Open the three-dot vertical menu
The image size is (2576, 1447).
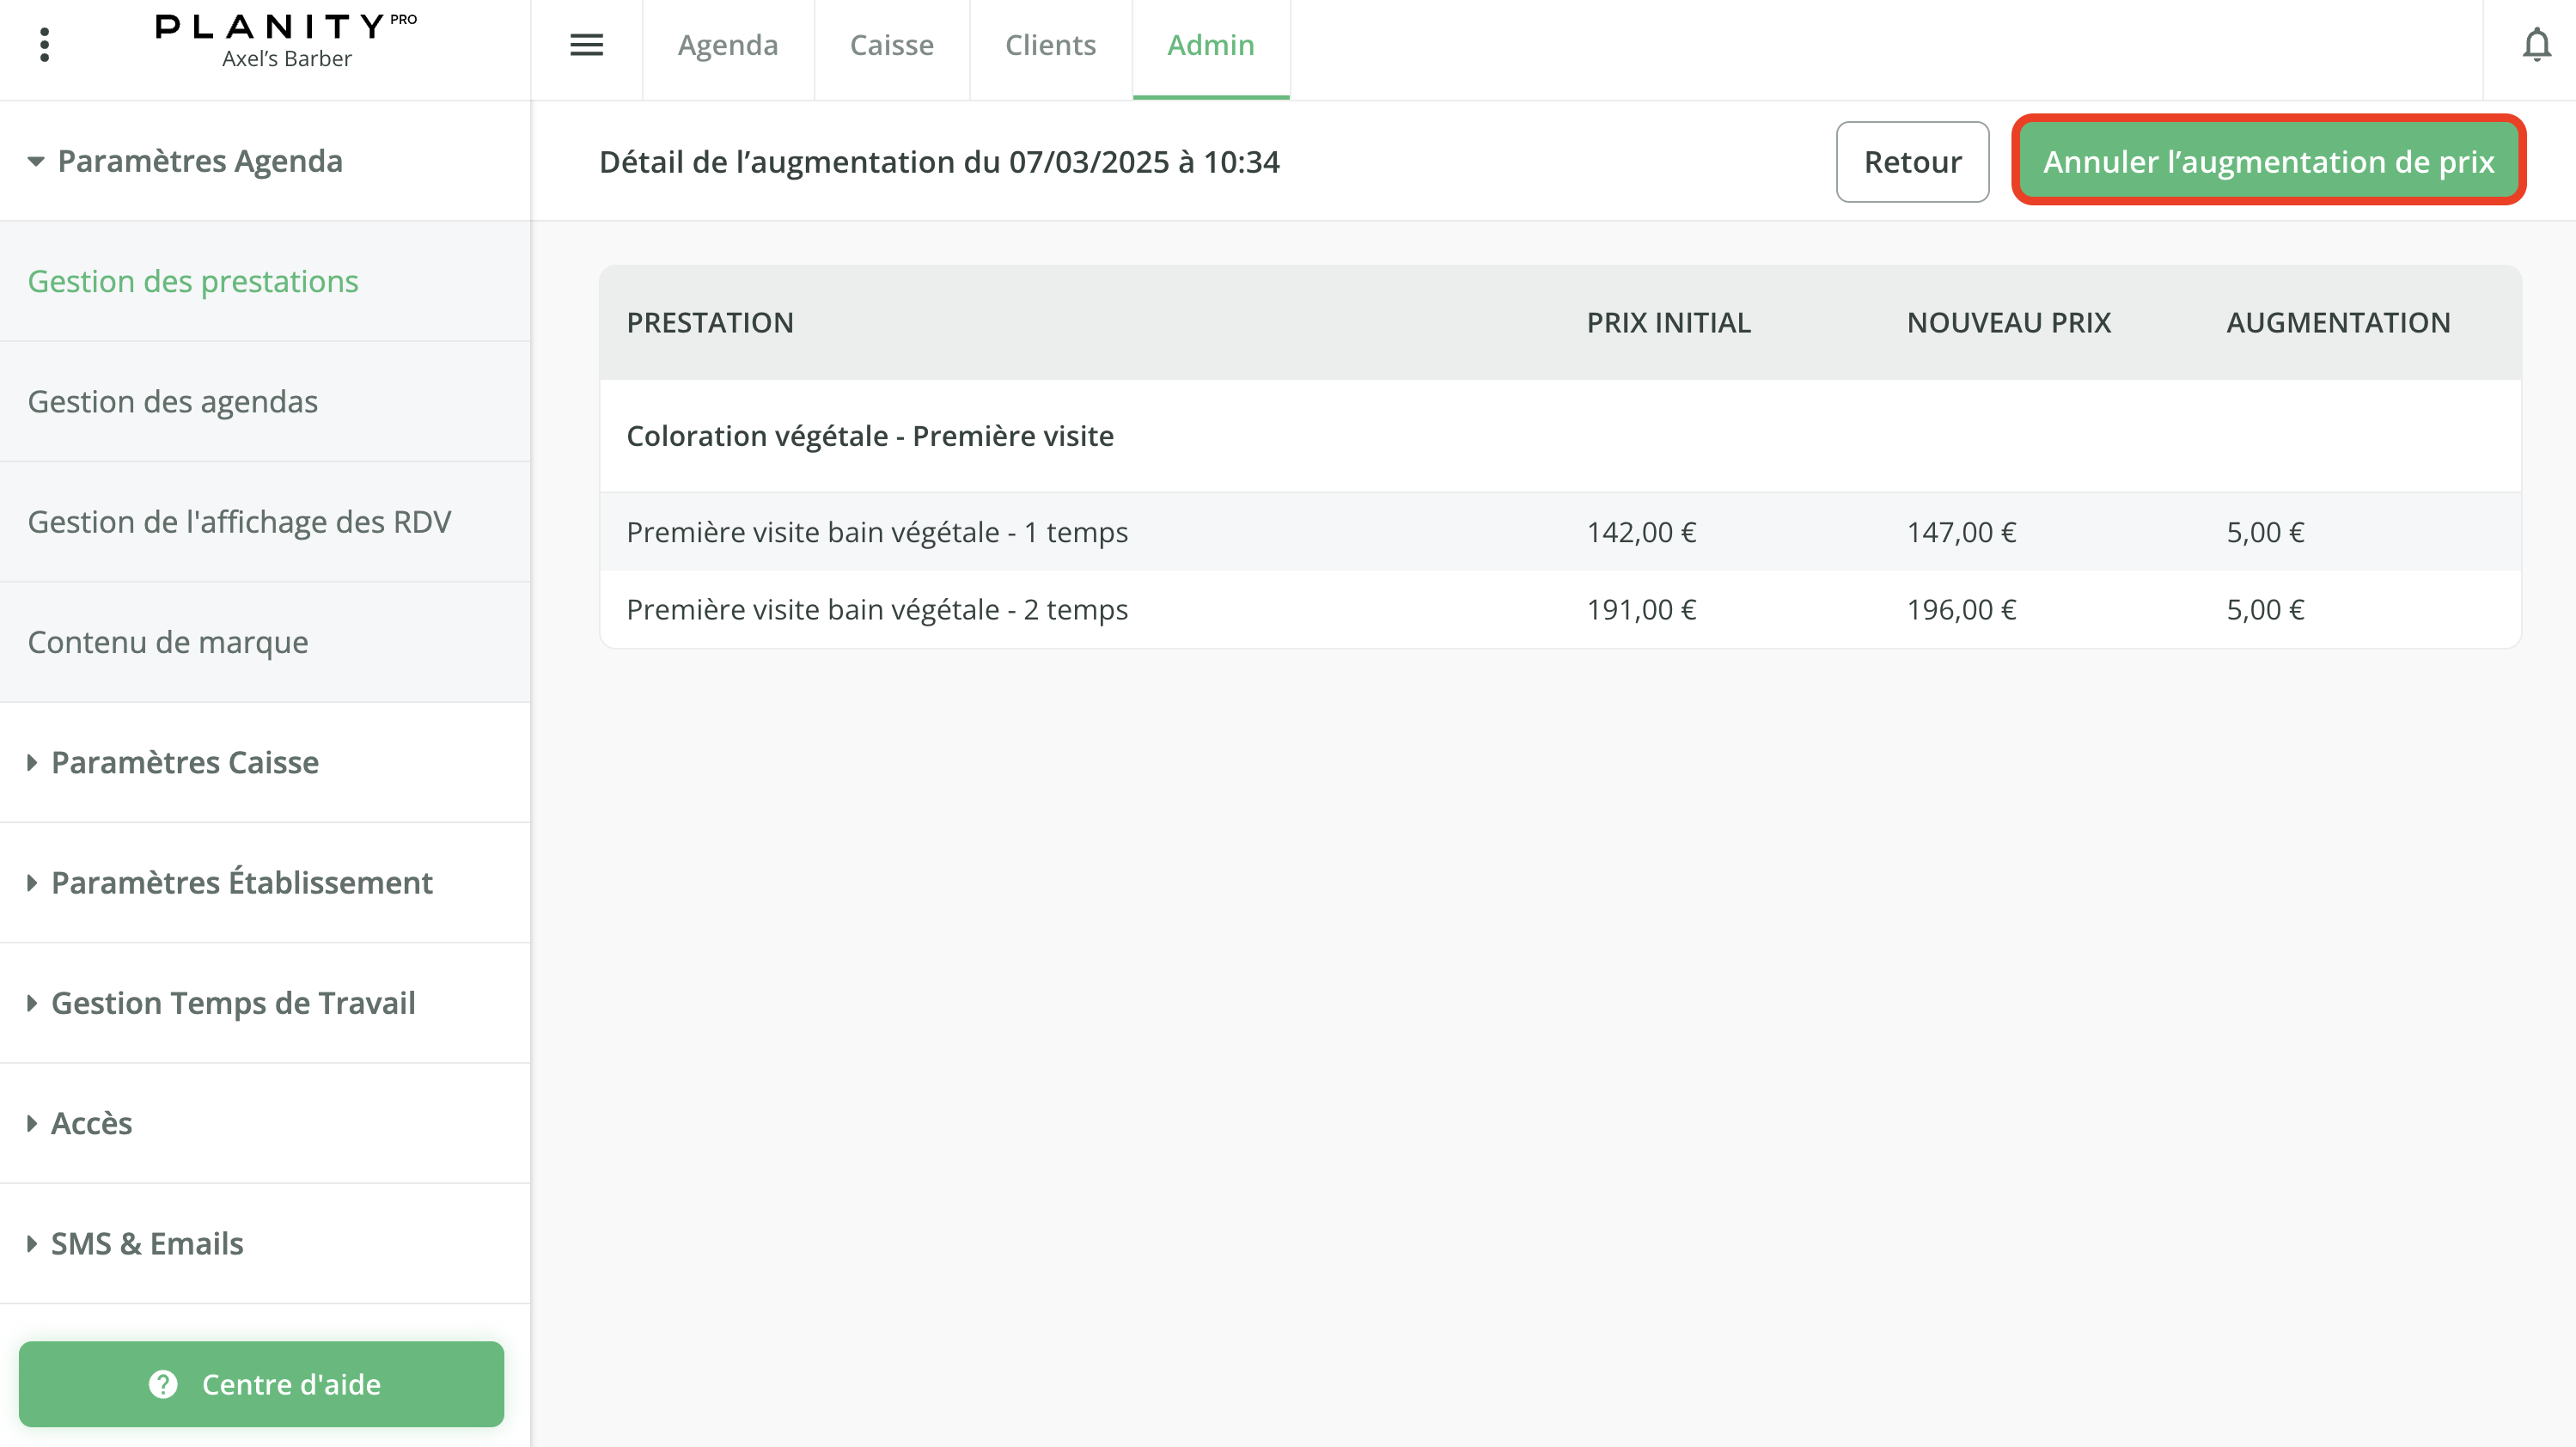pos(44,45)
